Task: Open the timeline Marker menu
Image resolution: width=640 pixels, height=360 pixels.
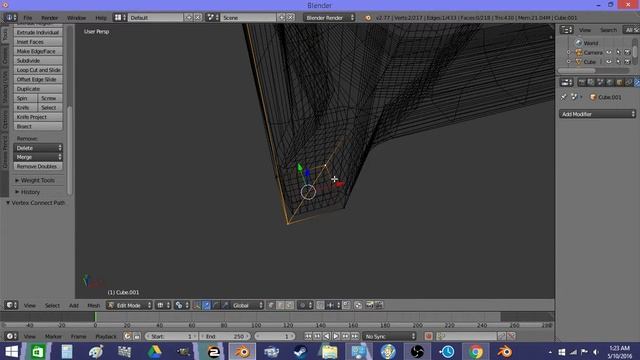Action: tap(53, 336)
